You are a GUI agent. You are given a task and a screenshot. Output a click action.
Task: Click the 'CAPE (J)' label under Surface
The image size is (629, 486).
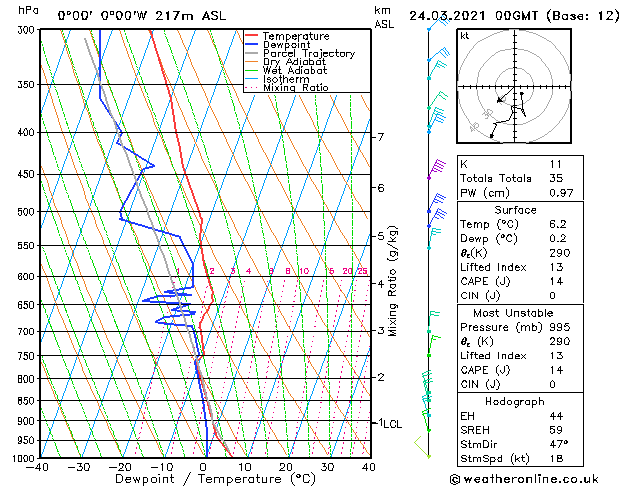point(485,281)
